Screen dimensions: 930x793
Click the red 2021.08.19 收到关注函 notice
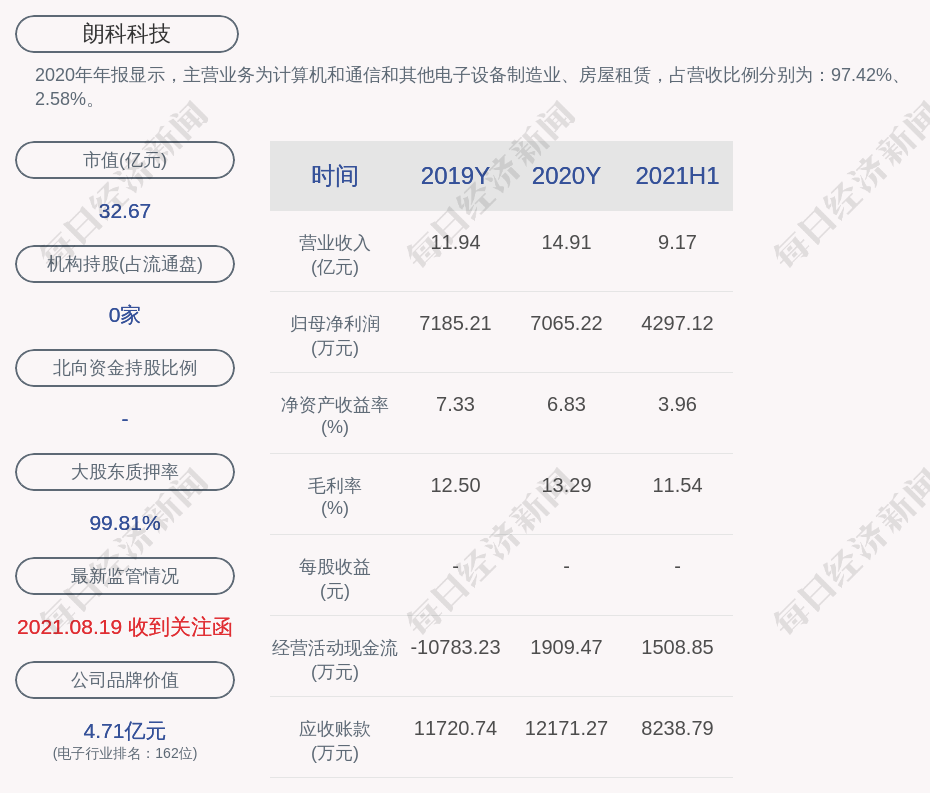coord(125,627)
